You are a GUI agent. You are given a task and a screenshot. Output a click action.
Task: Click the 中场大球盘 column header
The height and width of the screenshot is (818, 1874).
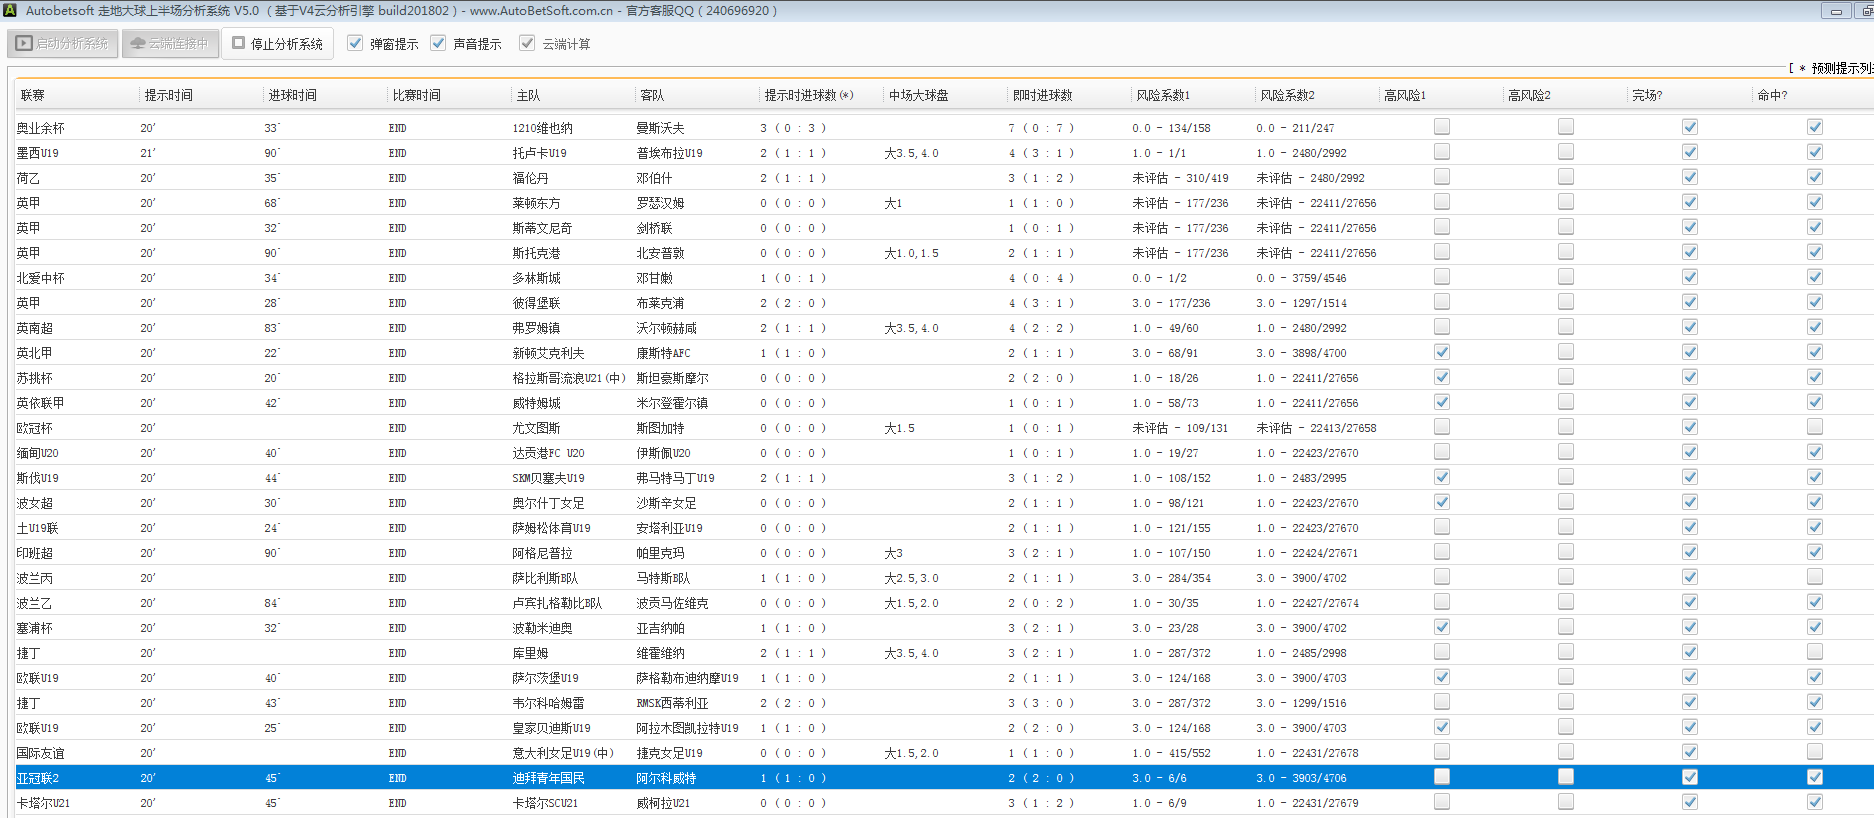(918, 96)
